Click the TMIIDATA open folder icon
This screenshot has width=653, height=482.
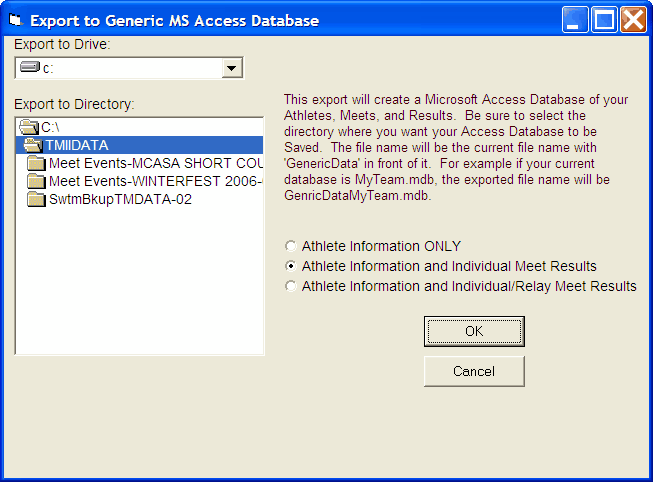point(33,145)
